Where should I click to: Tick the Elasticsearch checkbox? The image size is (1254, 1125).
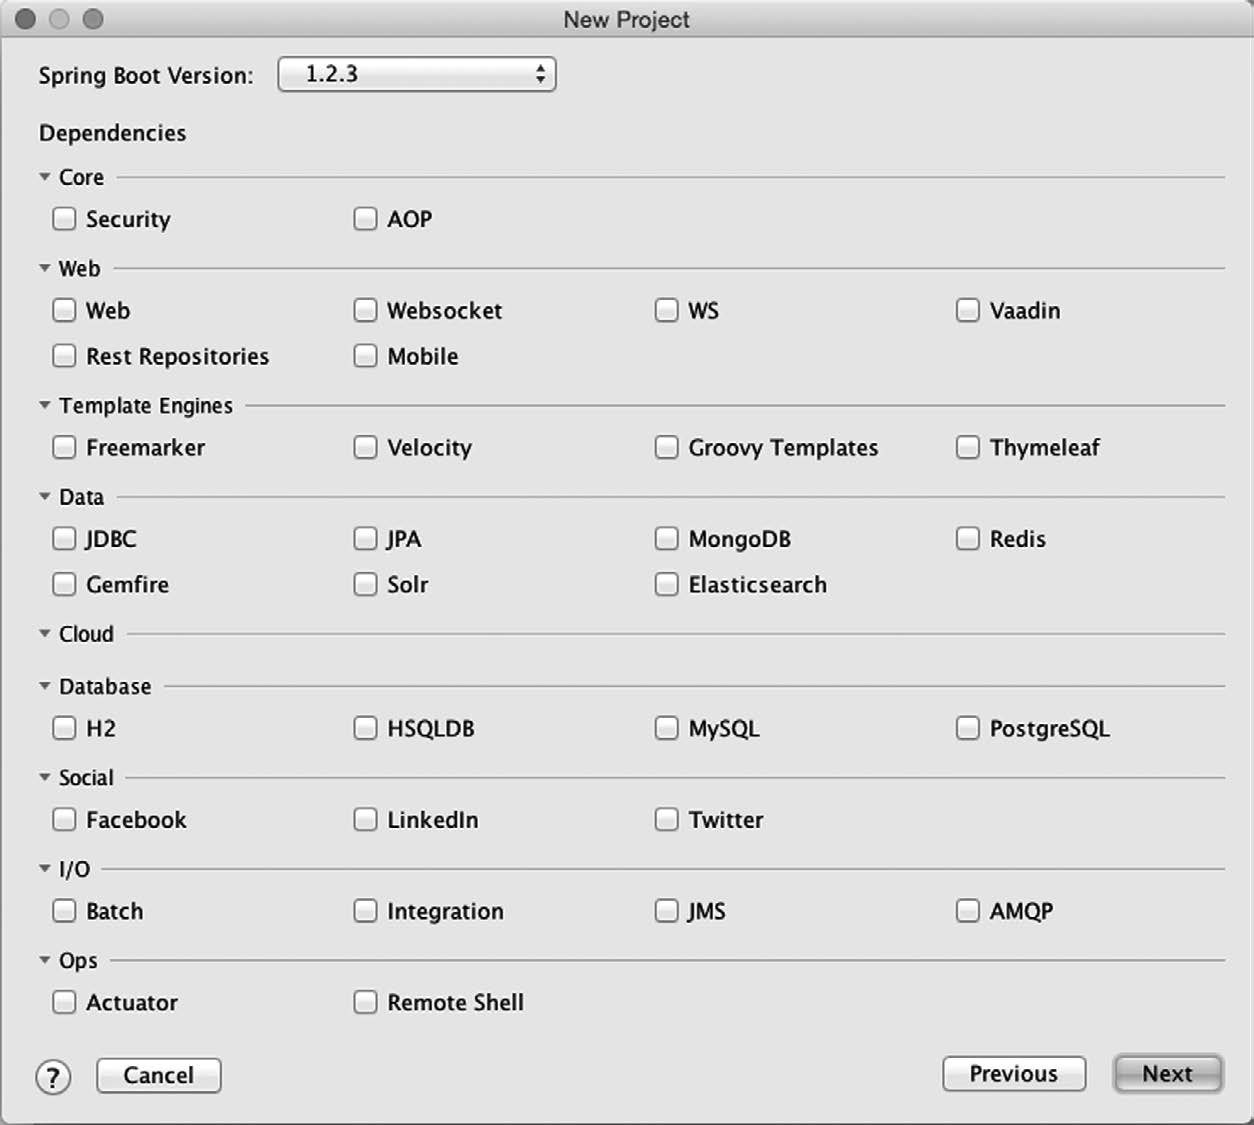(666, 584)
